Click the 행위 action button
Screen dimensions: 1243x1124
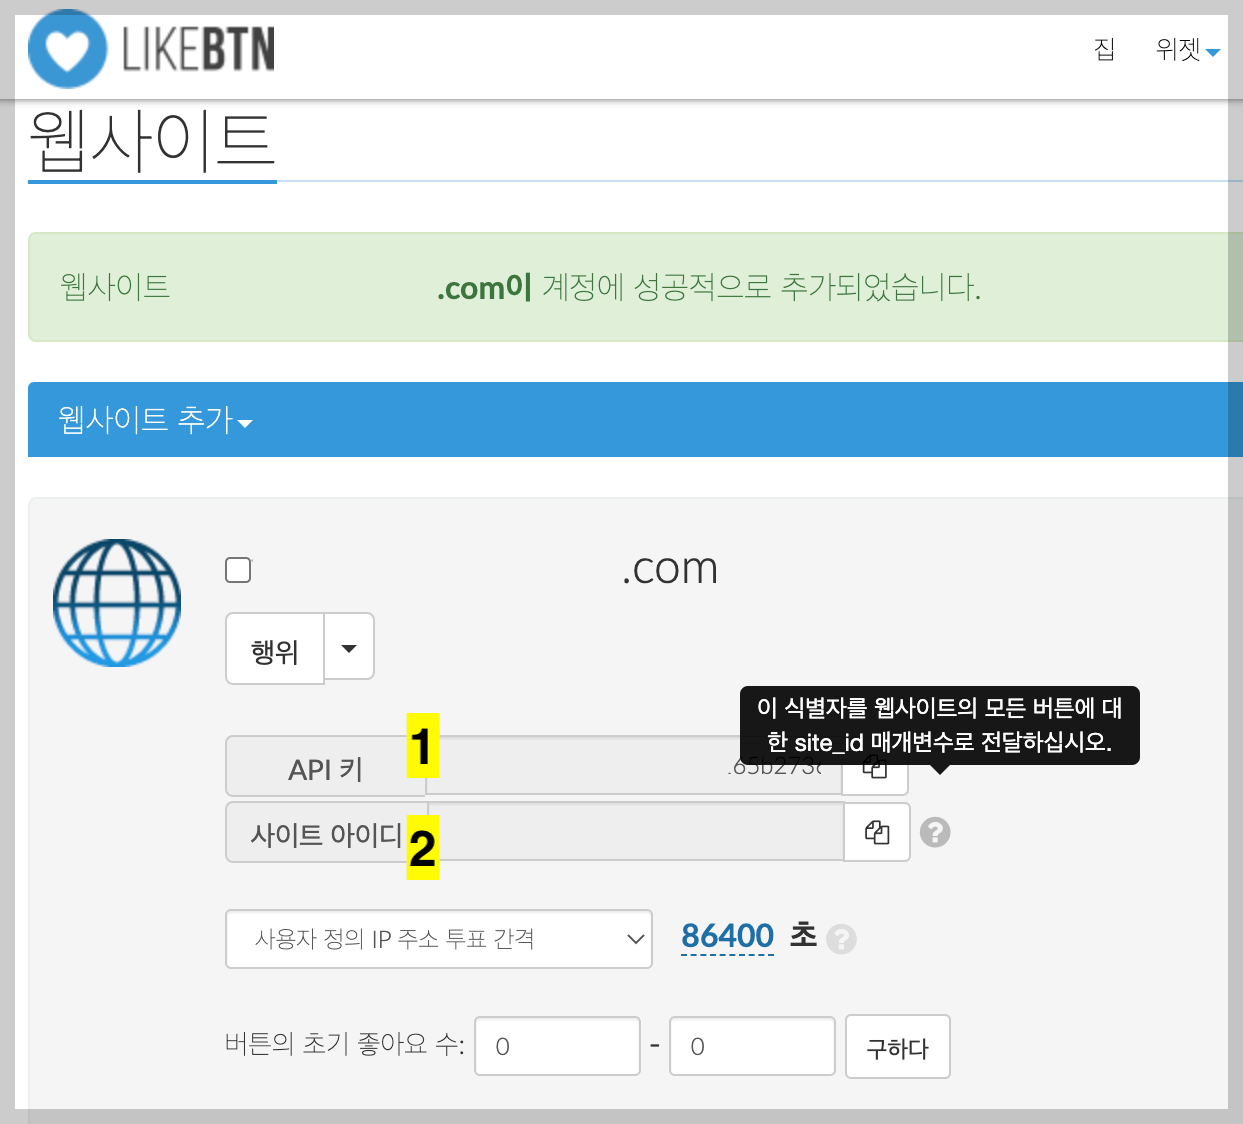coord(274,647)
